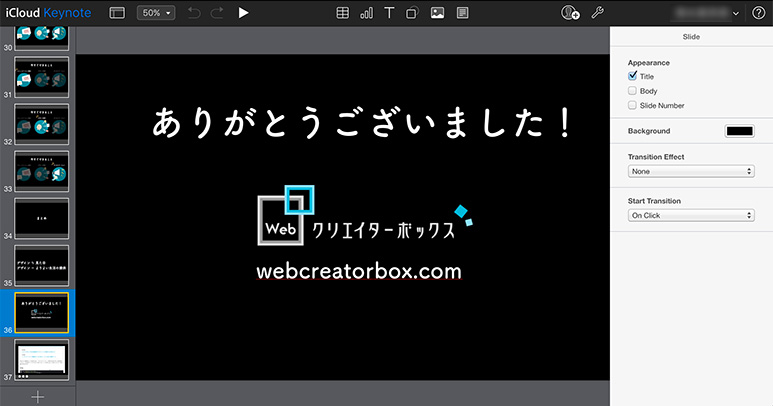
Task: Select slide 32 thumbnail
Action: pyautogui.click(x=41, y=124)
